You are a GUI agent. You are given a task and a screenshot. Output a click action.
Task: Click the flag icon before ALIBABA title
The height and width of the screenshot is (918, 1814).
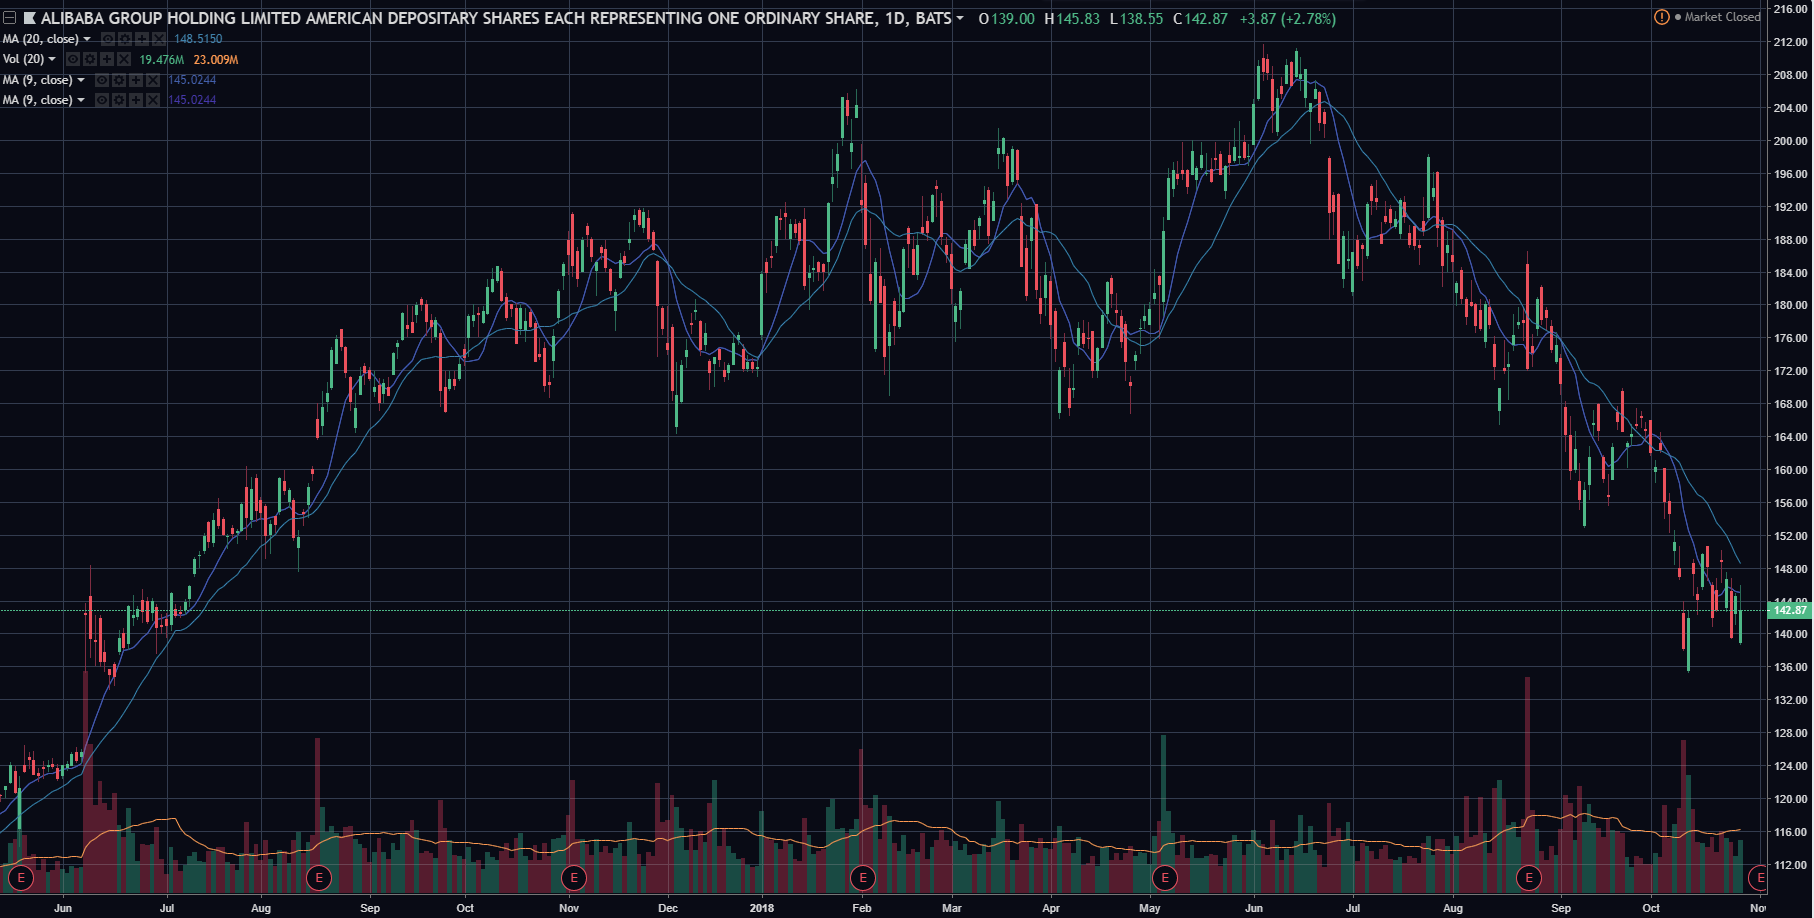30,18
